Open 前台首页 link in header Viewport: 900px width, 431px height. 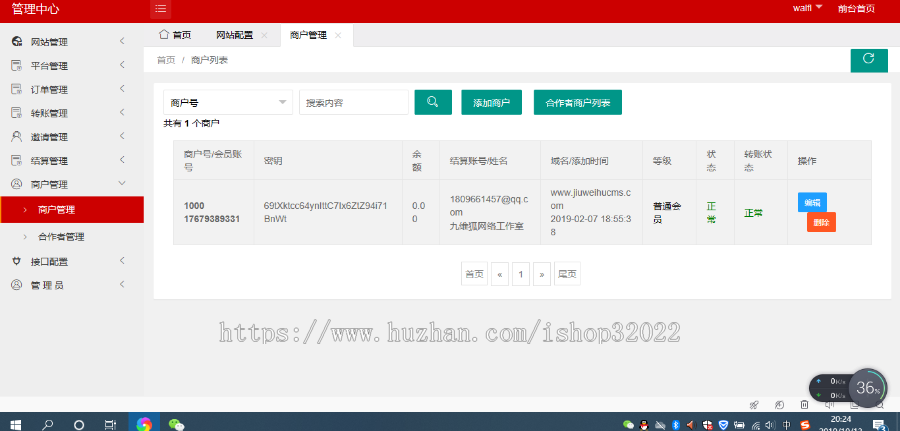856,9
